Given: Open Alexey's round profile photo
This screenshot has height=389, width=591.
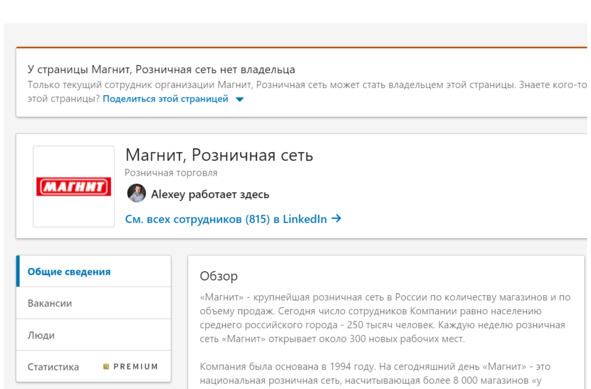Looking at the screenshot, I should point(136,193).
